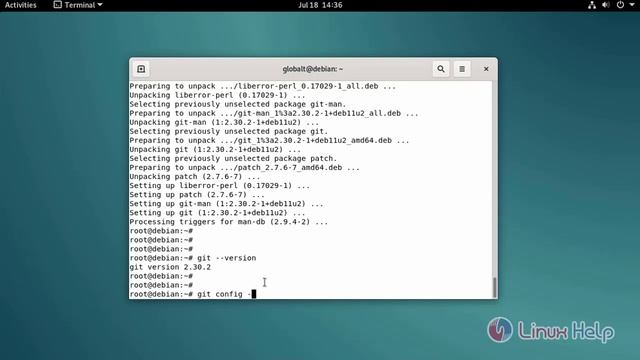640x360 pixels.
Task: Click the 'Selecting previously unselected package git-man' line
Action: click(238, 104)
